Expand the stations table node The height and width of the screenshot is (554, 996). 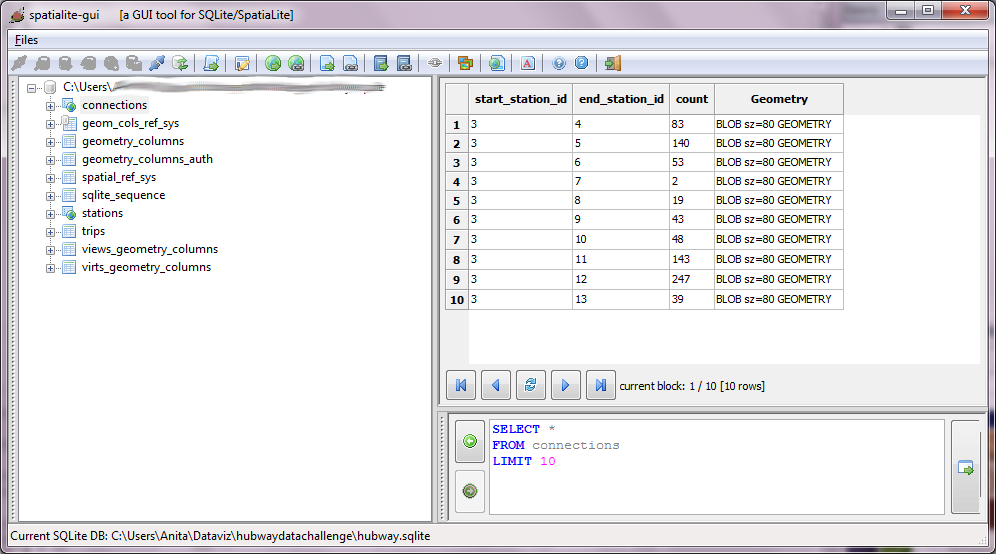coord(50,214)
